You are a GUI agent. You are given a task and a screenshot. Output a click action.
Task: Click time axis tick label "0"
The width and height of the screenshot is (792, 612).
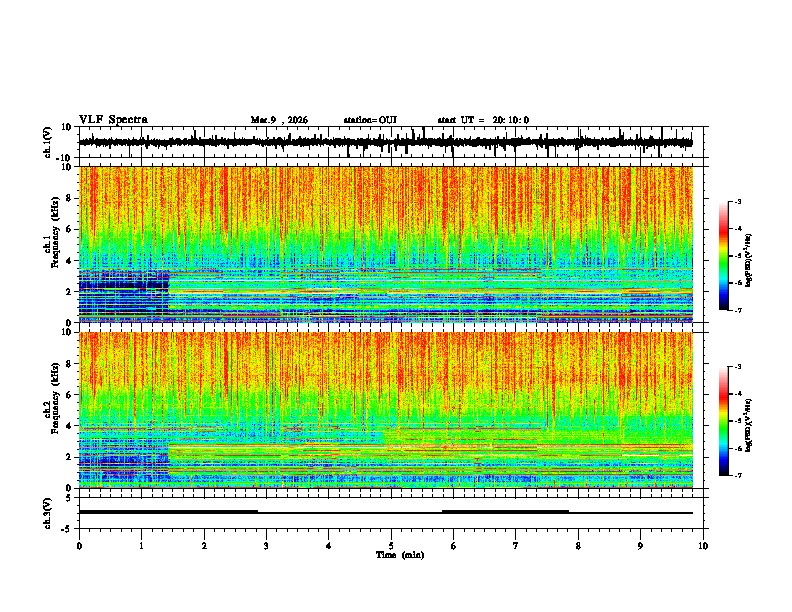click(79, 546)
